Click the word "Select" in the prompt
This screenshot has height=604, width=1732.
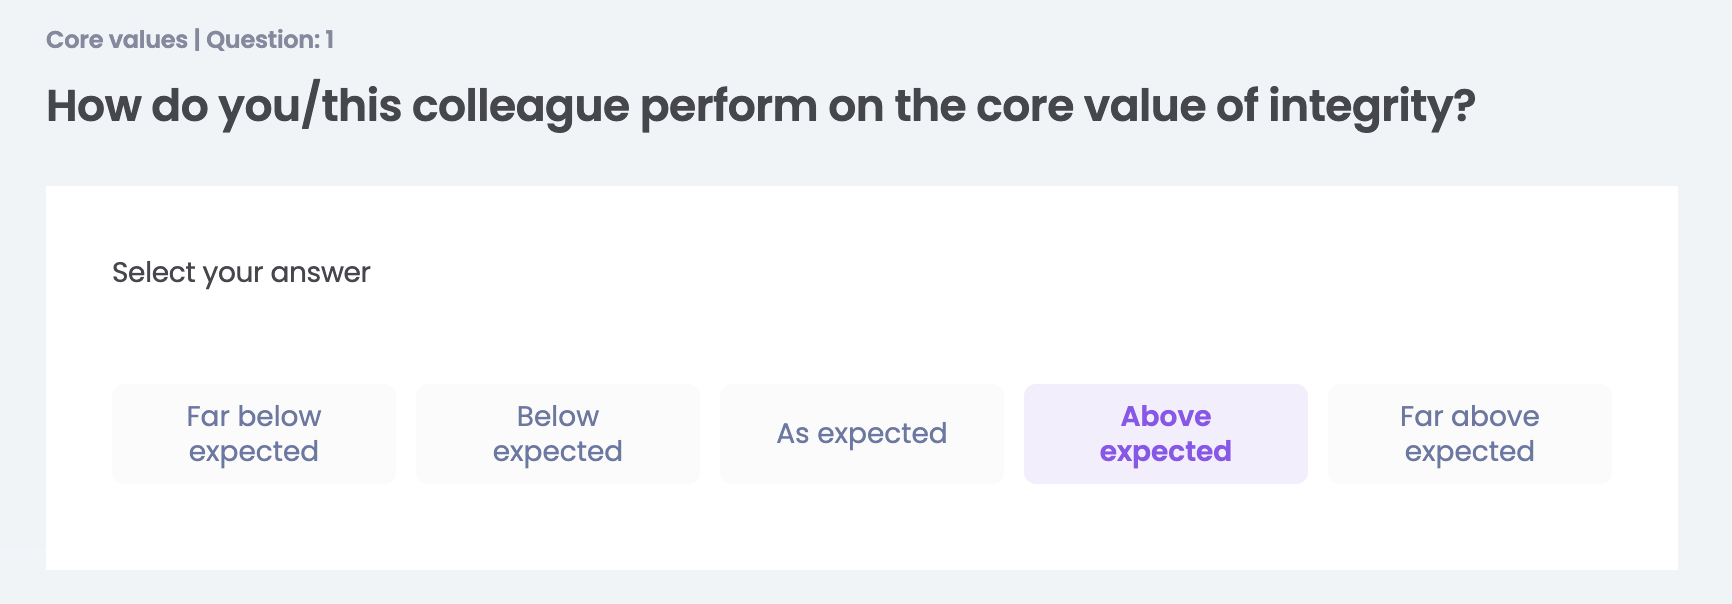pyautogui.click(x=153, y=273)
